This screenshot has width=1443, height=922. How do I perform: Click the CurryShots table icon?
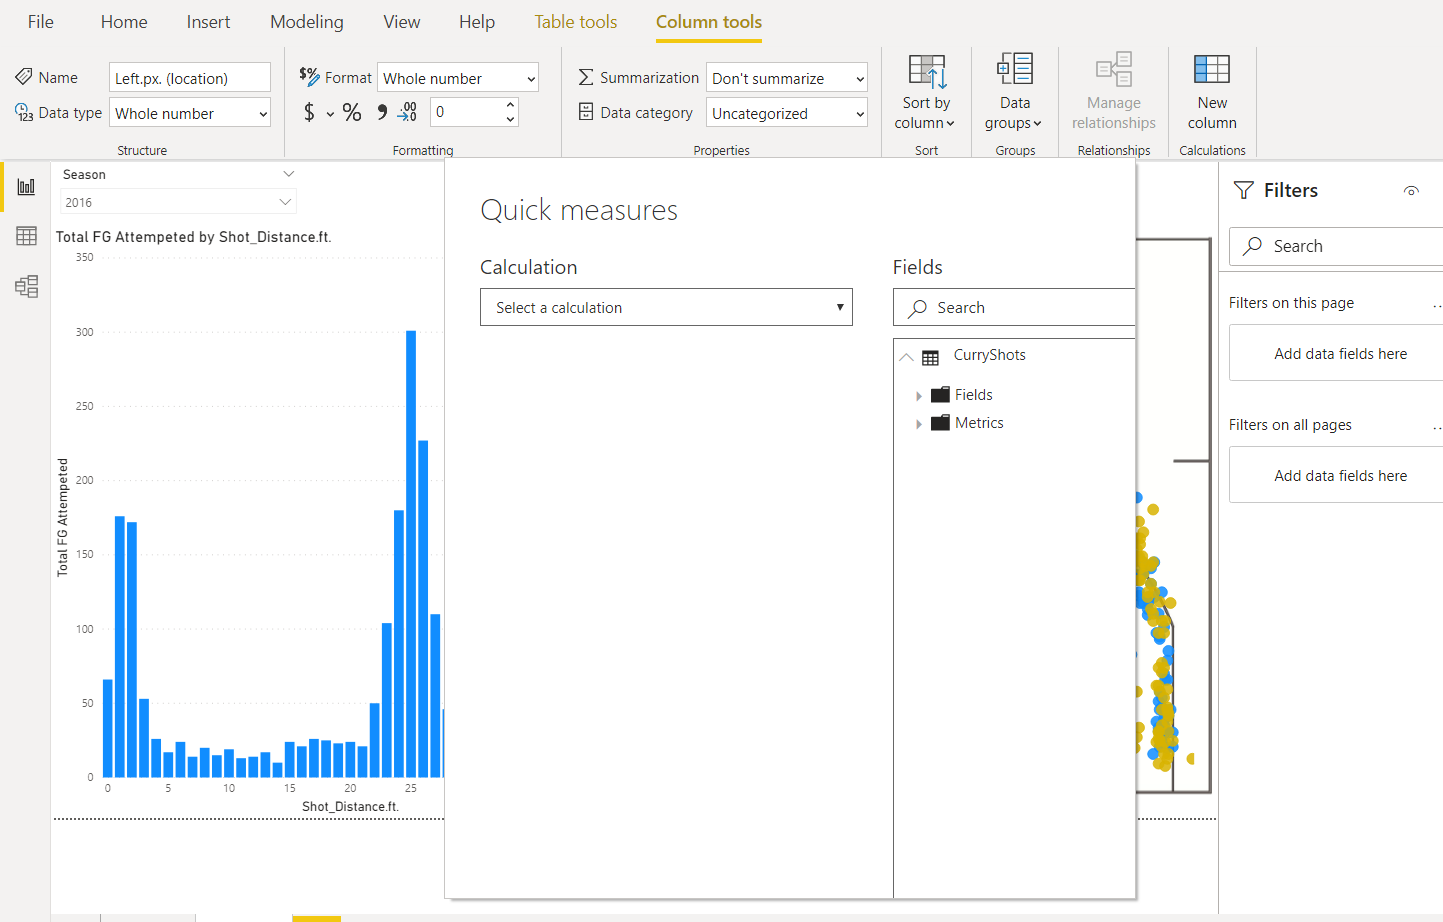tap(930, 357)
